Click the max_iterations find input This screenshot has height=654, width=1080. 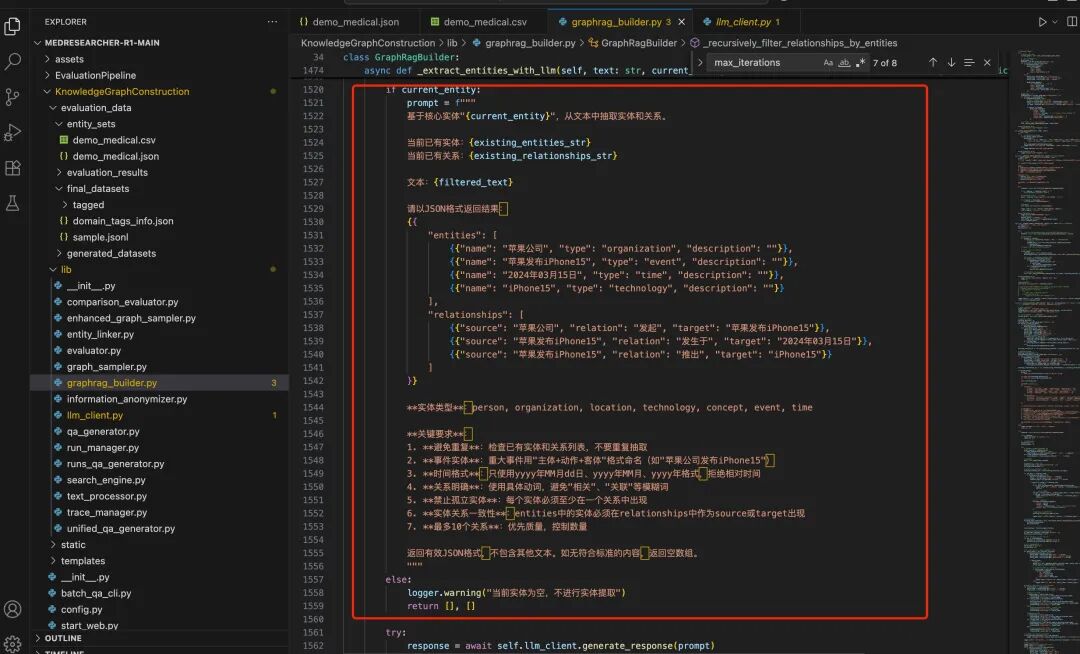click(765, 63)
